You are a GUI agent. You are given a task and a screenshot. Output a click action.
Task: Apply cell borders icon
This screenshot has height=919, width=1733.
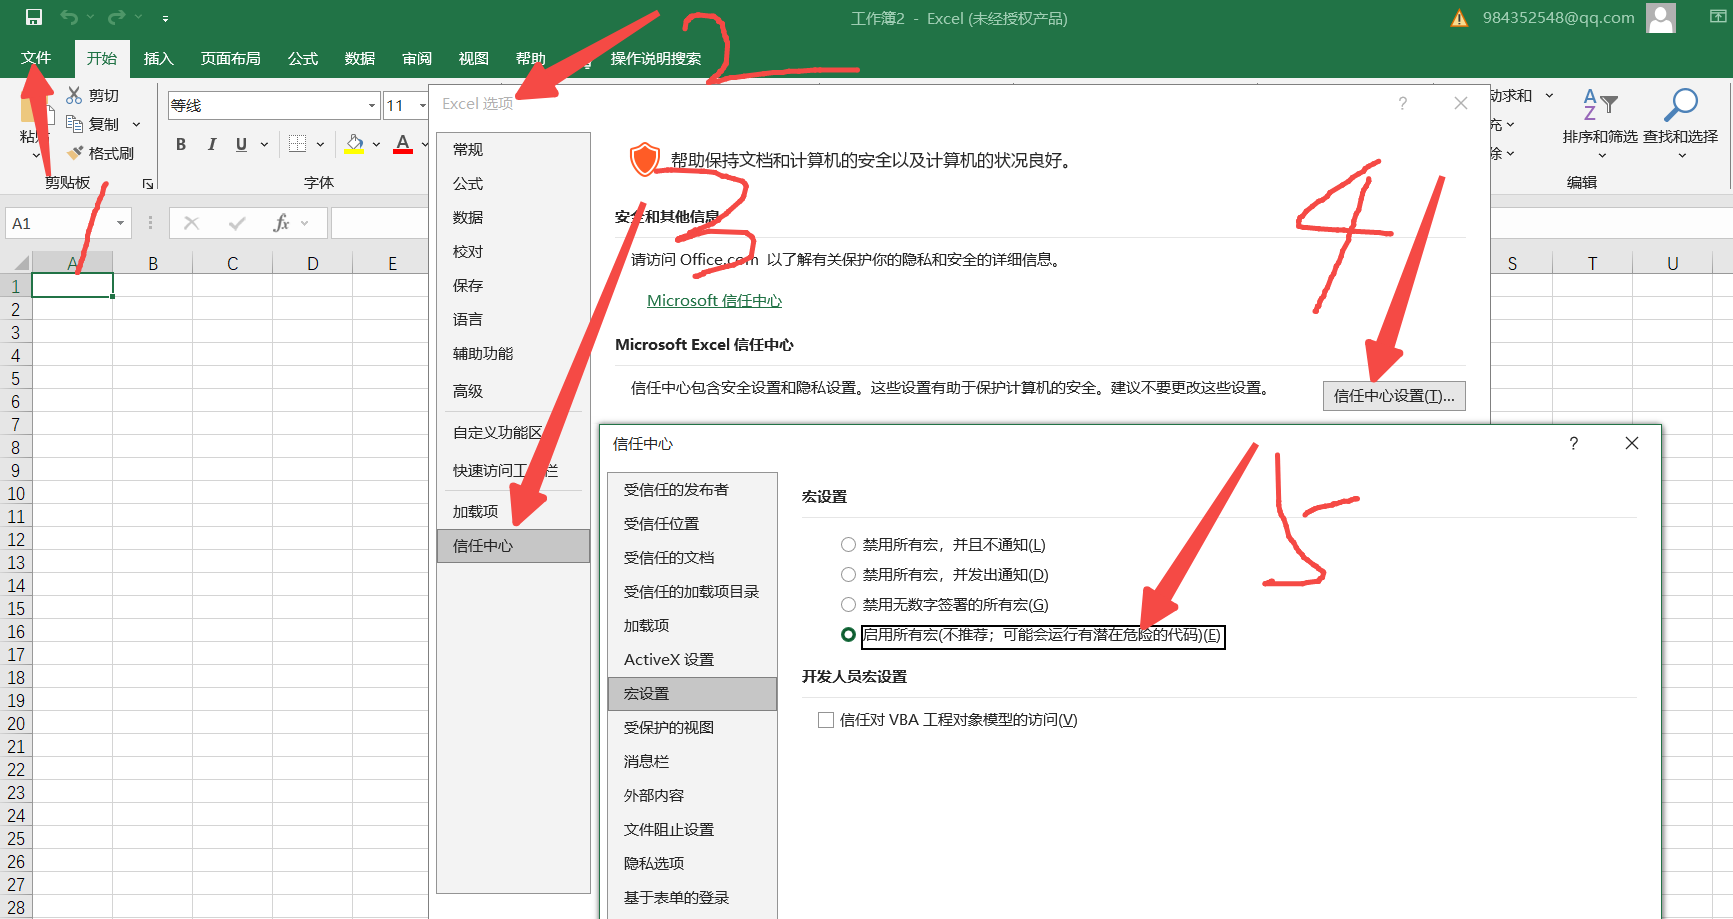click(297, 144)
